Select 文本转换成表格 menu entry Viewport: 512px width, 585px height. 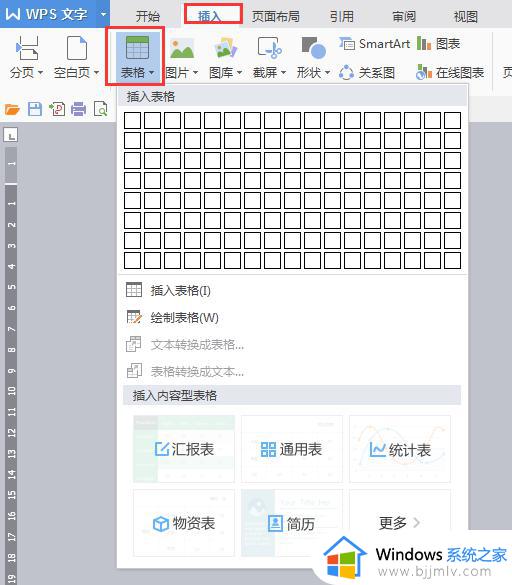(x=293, y=345)
